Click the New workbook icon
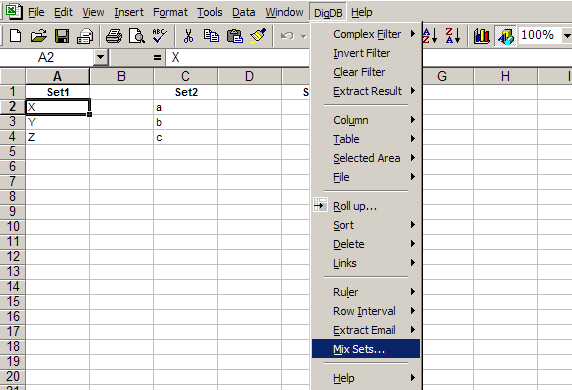 coord(15,36)
